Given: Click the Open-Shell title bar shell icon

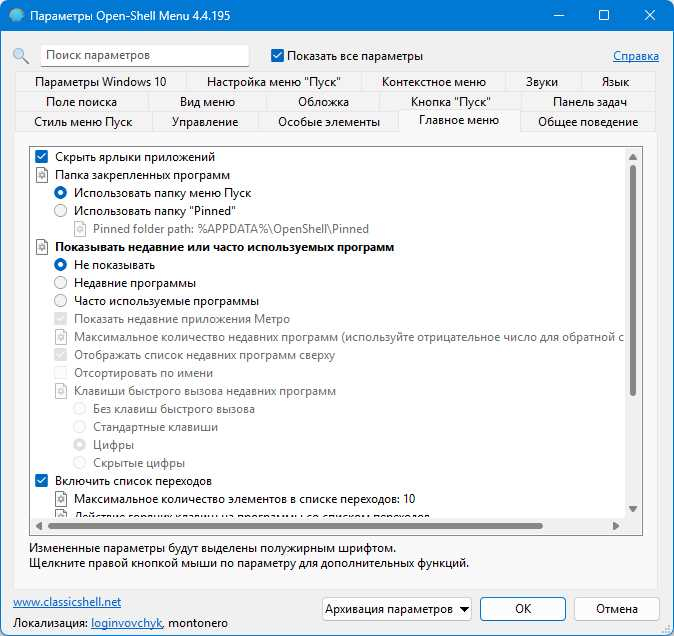Looking at the screenshot, I should 16,15.
